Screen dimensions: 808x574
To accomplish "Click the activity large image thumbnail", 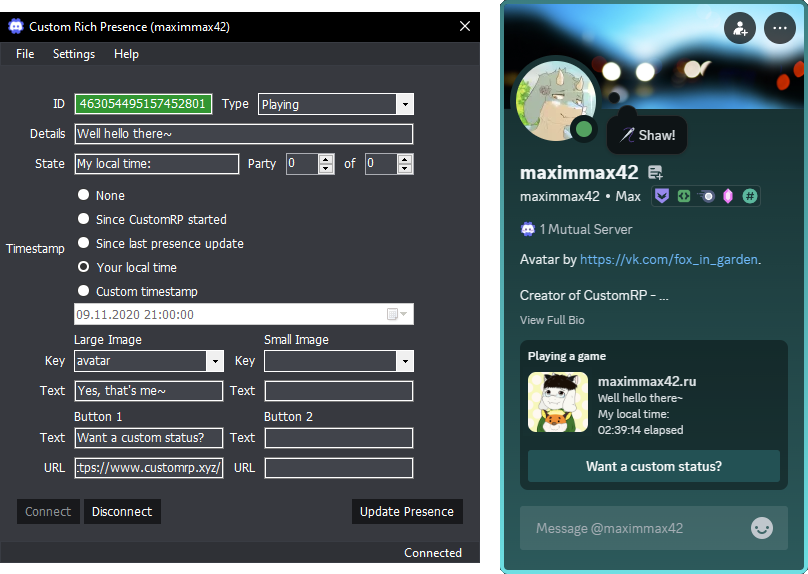I will pos(558,402).
